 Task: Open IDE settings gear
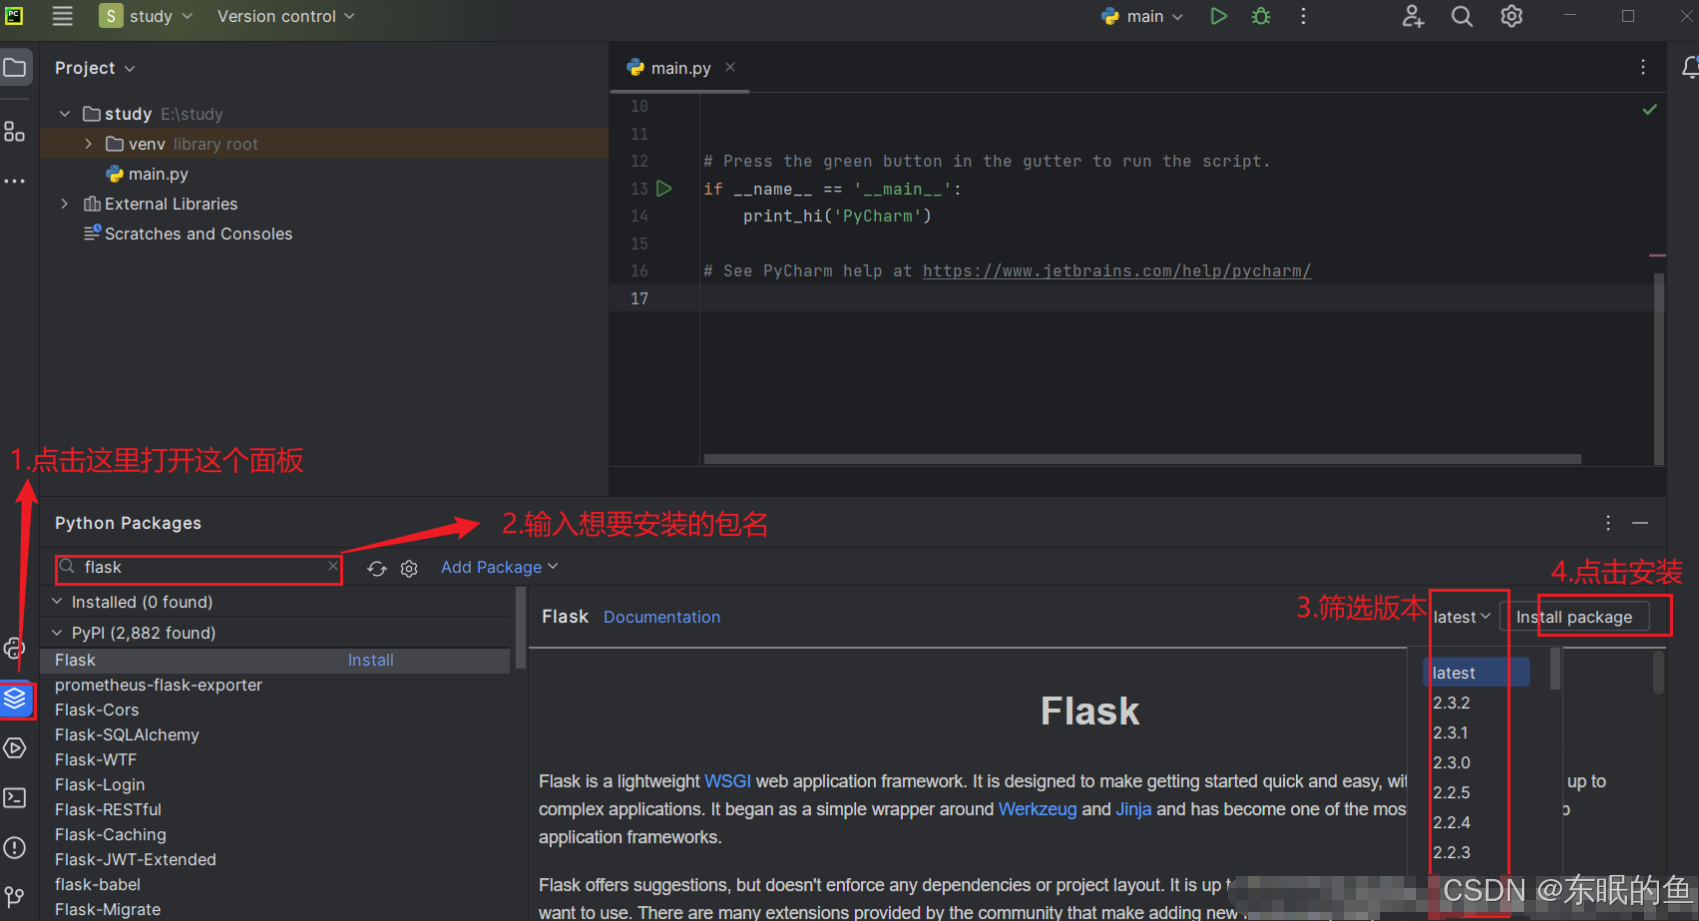coord(1511,16)
